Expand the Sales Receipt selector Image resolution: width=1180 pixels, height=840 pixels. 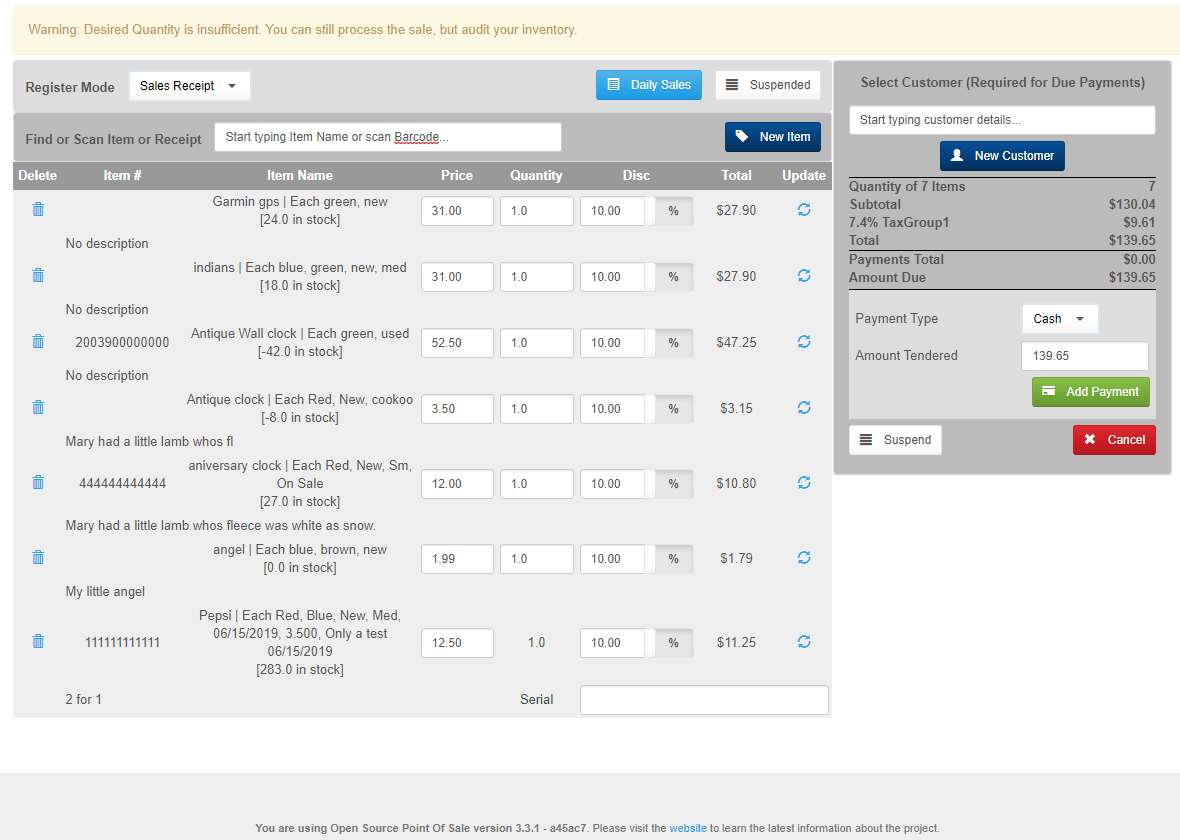coord(189,86)
